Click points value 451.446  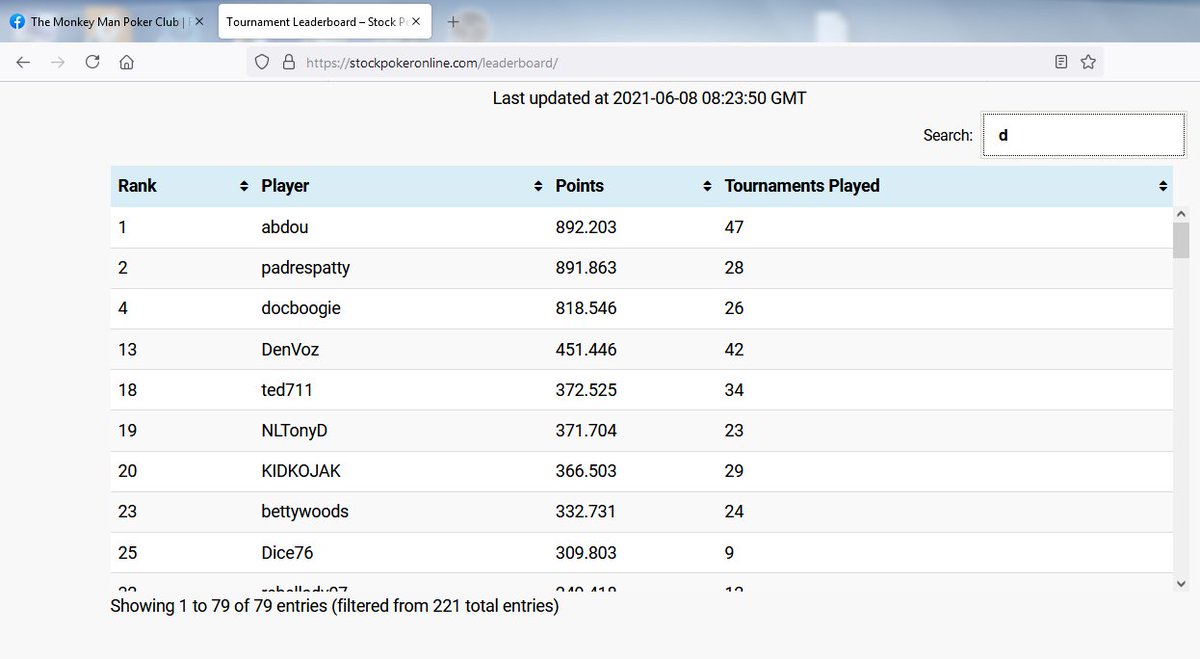(586, 349)
